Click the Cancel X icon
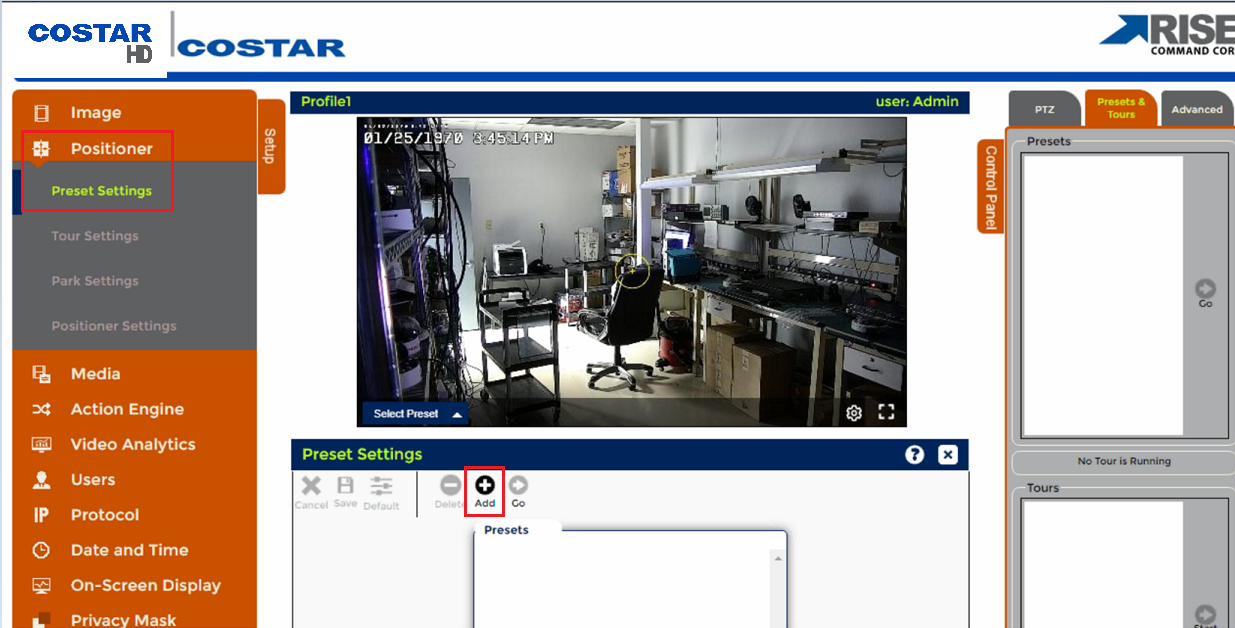1235x628 pixels. click(x=312, y=485)
